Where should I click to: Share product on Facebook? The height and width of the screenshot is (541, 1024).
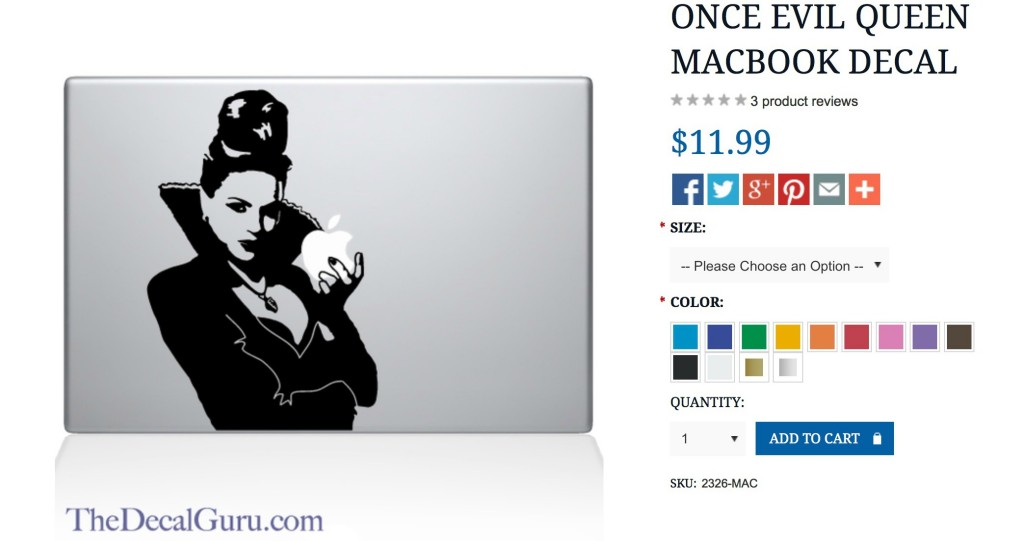688,189
